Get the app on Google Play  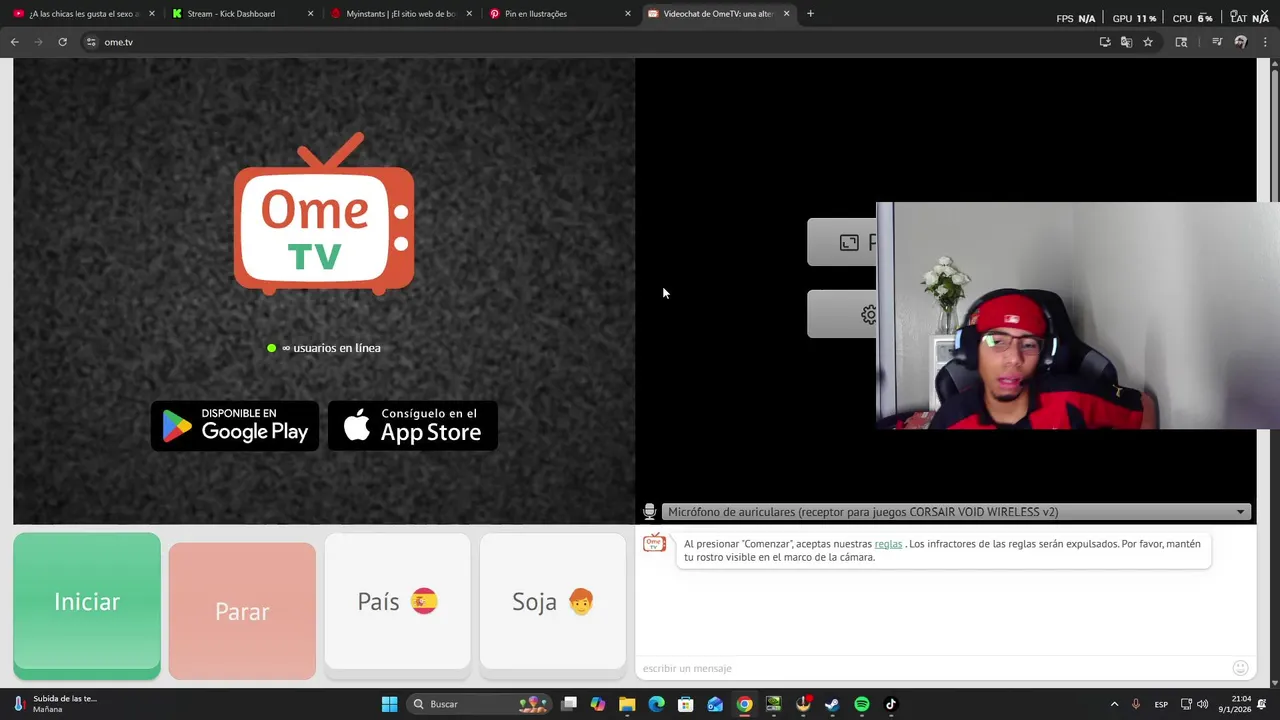[x=235, y=426]
